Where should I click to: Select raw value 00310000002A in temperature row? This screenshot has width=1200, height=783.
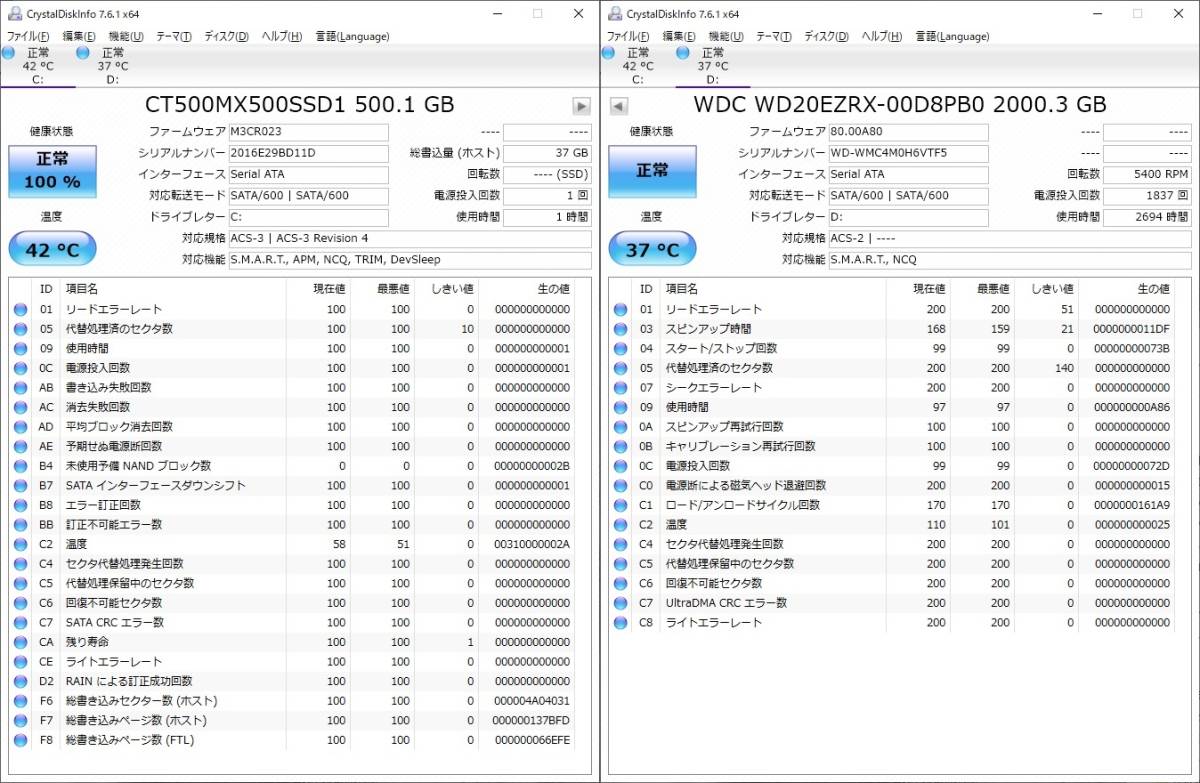(x=532, y=544)
